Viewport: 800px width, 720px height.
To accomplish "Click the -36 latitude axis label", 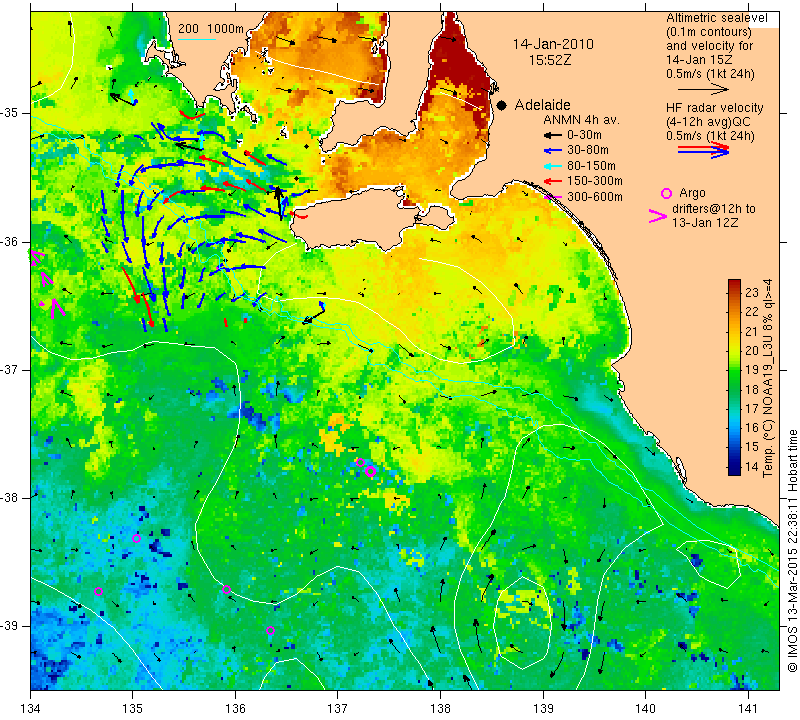I will pos(10,241).
